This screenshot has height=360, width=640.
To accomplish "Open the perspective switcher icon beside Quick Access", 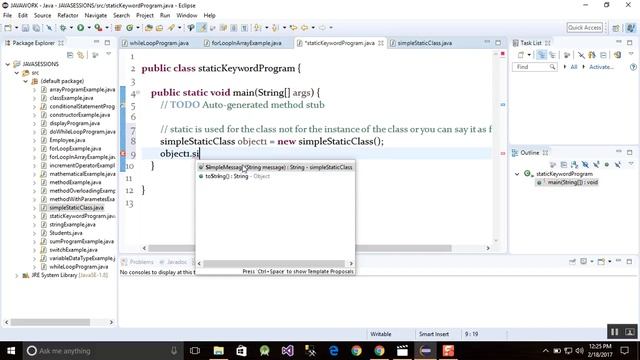I will [616, 28].
